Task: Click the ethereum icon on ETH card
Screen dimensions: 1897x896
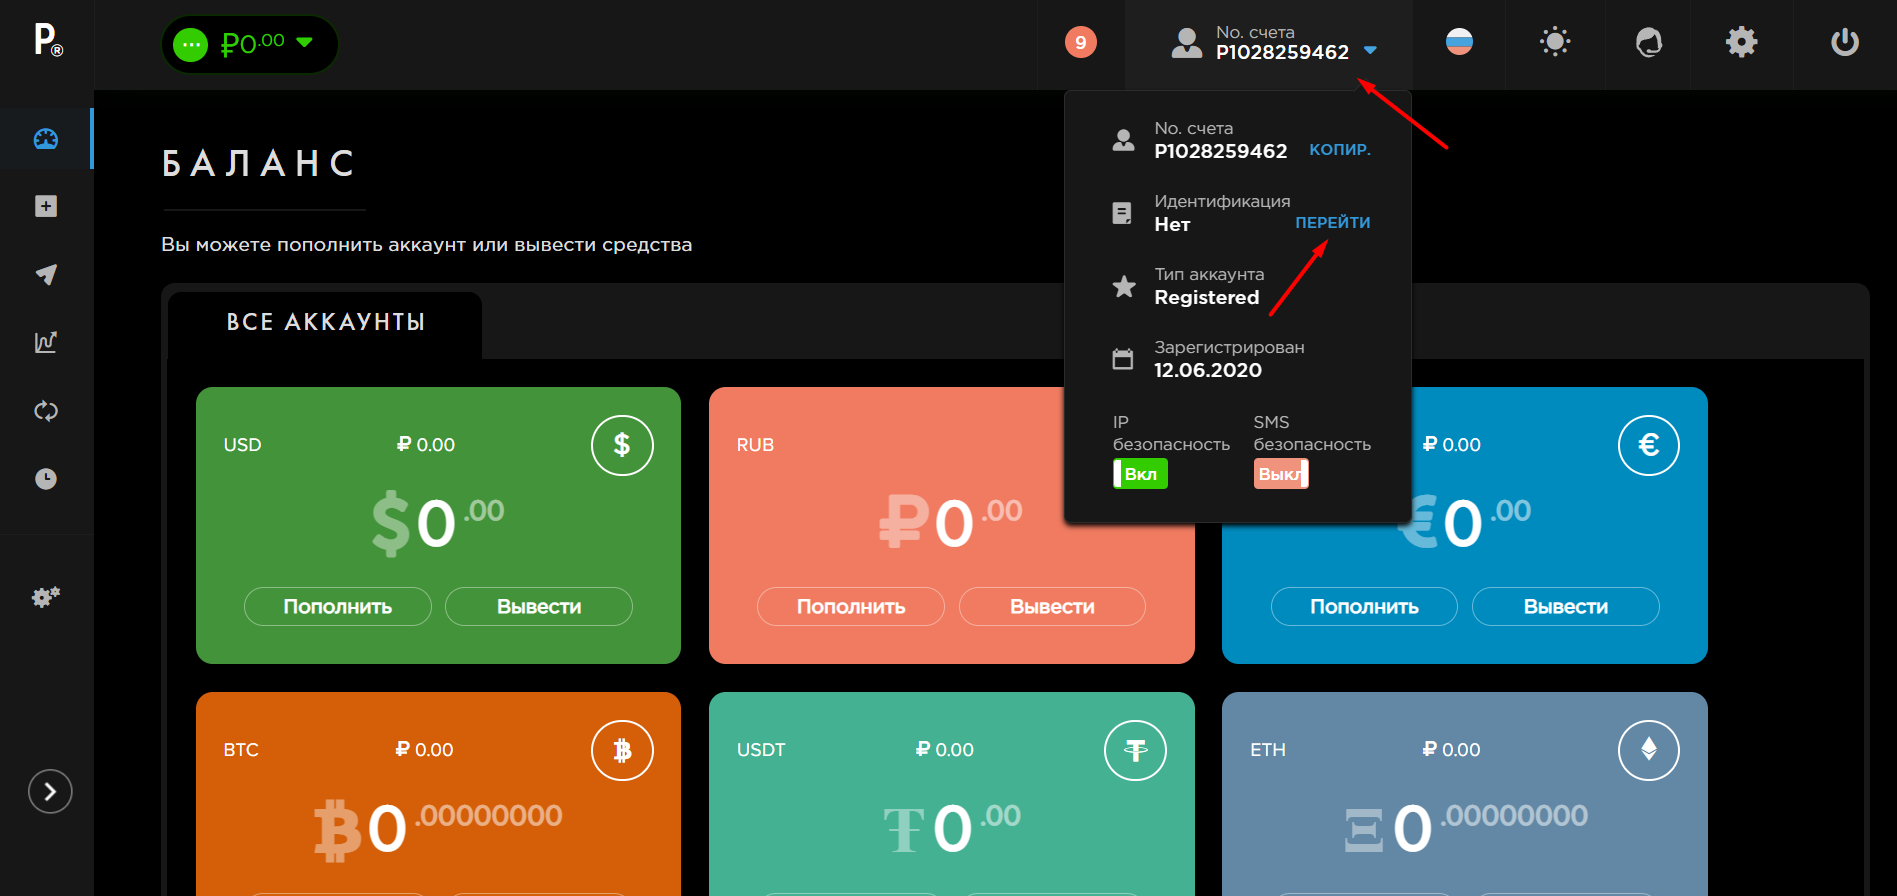Action: pos(1649,750)
